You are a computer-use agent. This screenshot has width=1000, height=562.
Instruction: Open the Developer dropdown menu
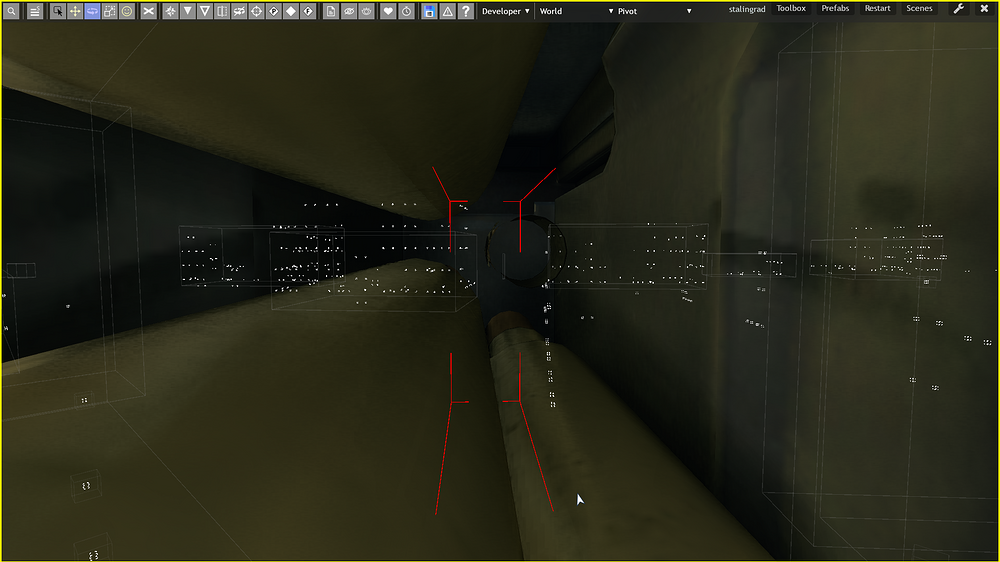coord(505,11)
